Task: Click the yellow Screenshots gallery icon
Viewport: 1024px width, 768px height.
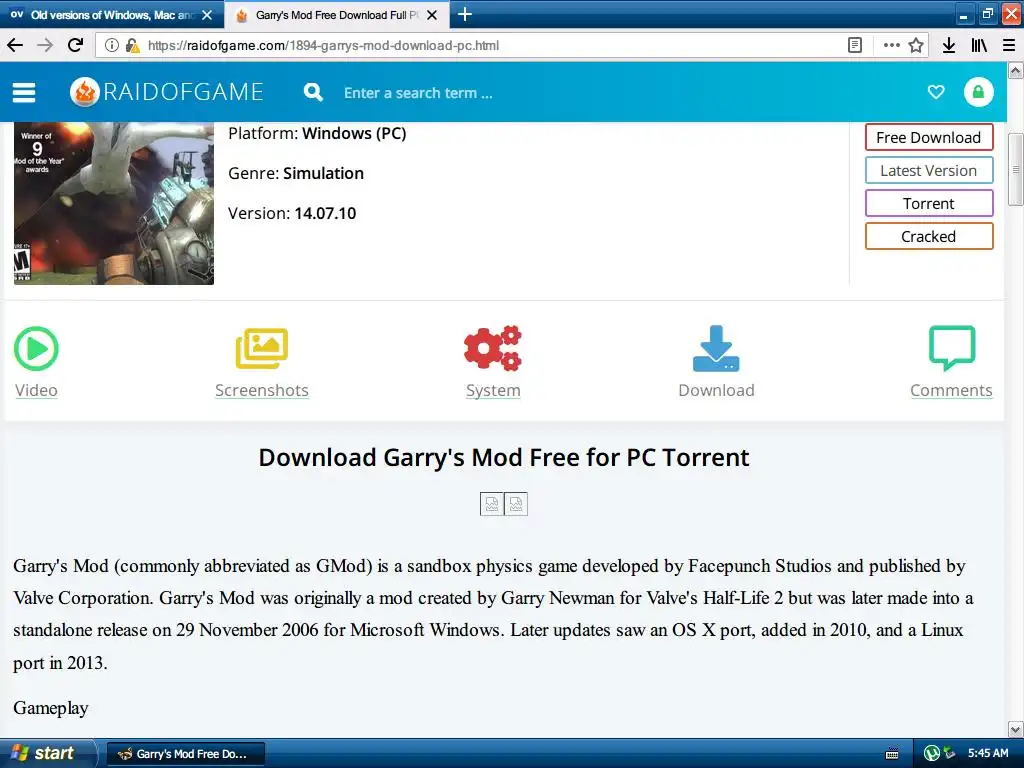Action: coord(262,348)
